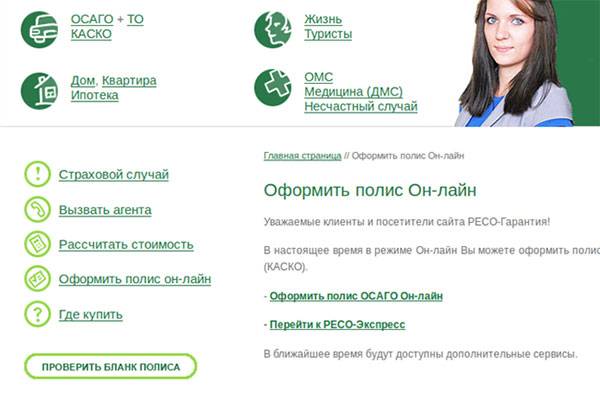Click the exclamation mark insurance case icon
The image size is (600, 399).
[38, 174]
